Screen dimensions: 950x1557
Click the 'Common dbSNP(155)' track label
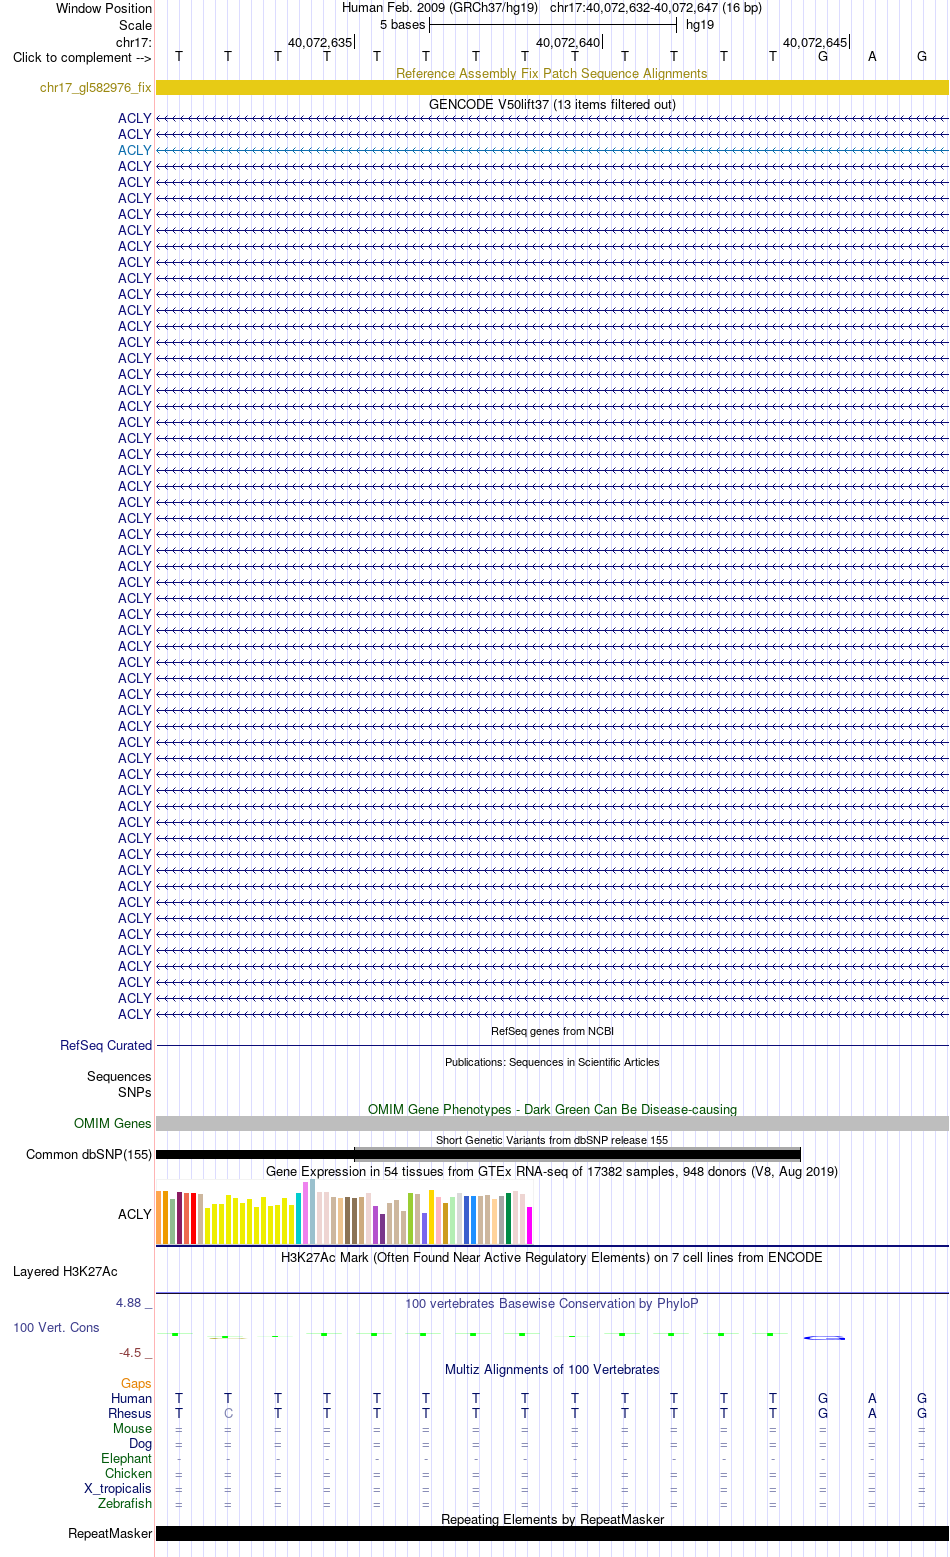point(89,1154)
